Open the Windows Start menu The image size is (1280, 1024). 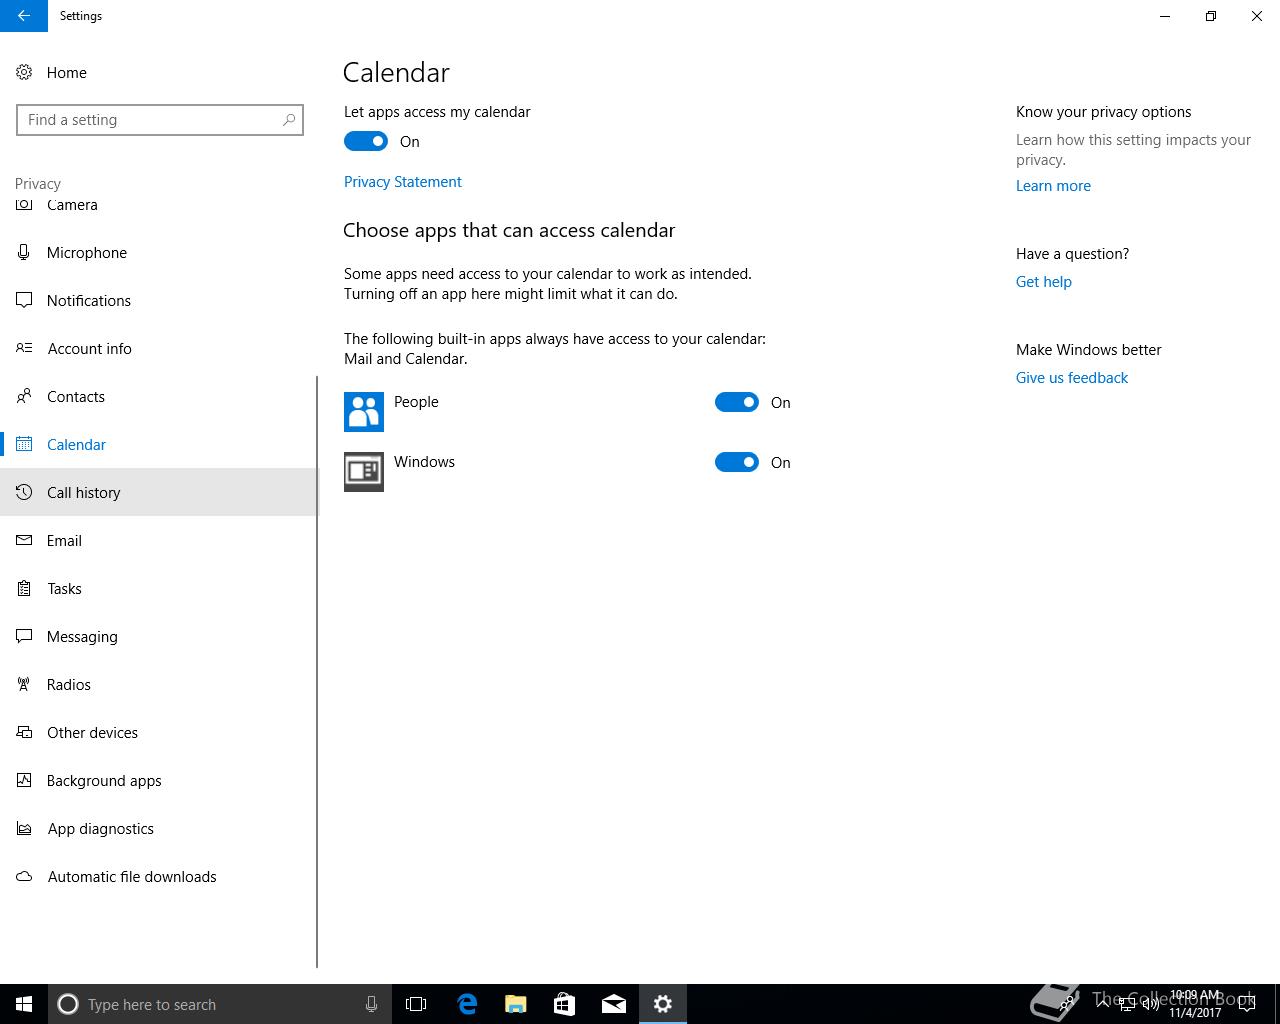24,1004
